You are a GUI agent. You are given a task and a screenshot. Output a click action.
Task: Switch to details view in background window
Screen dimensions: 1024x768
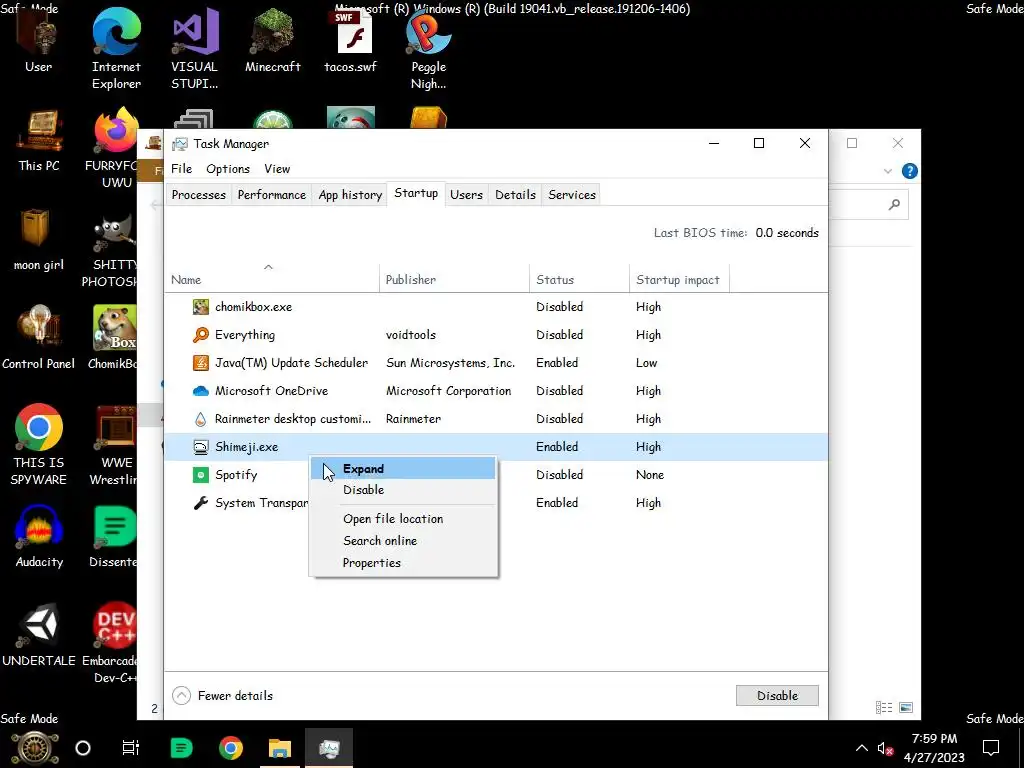pos(884,707)
